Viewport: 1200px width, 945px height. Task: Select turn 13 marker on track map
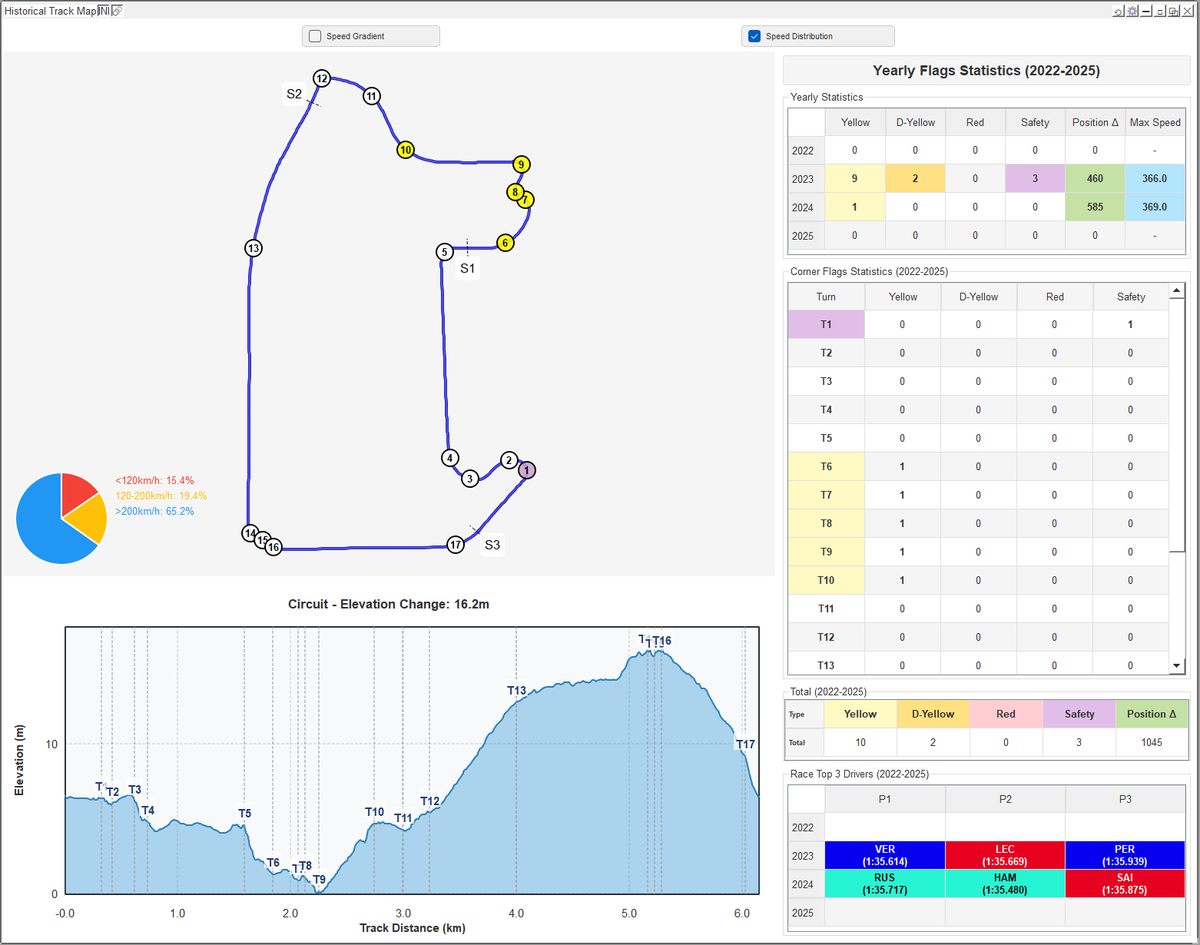(253, 248)
